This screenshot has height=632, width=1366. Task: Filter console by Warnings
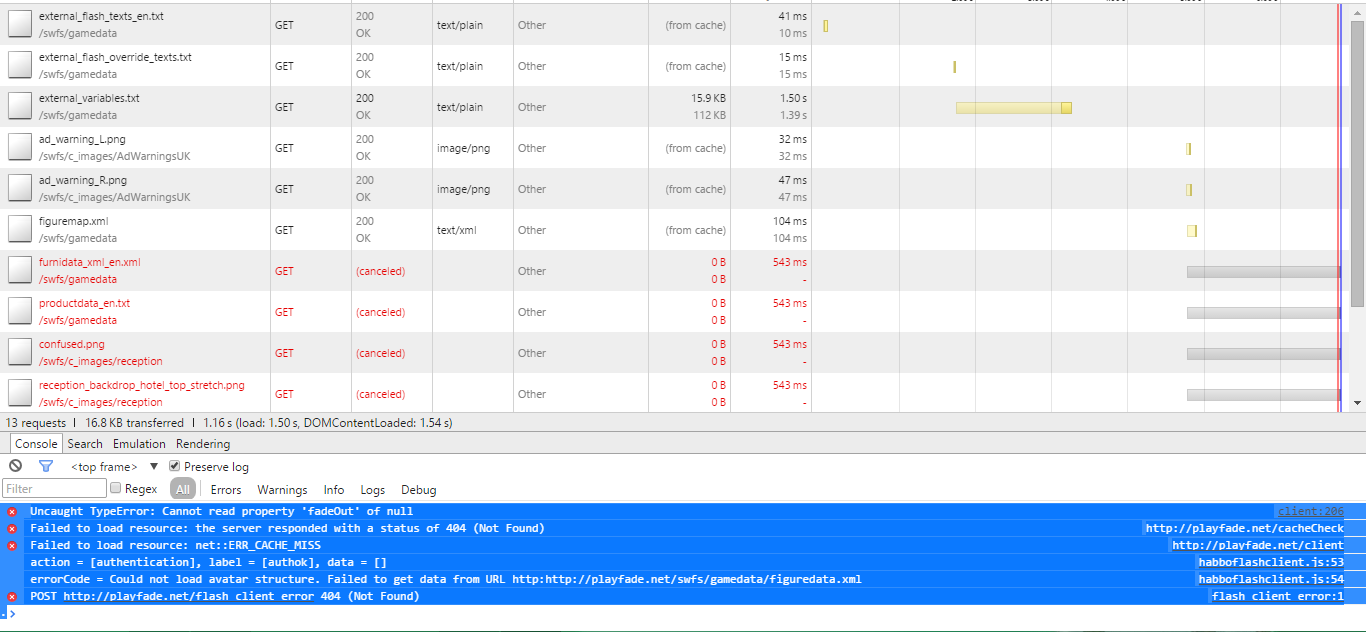point(282,490)
